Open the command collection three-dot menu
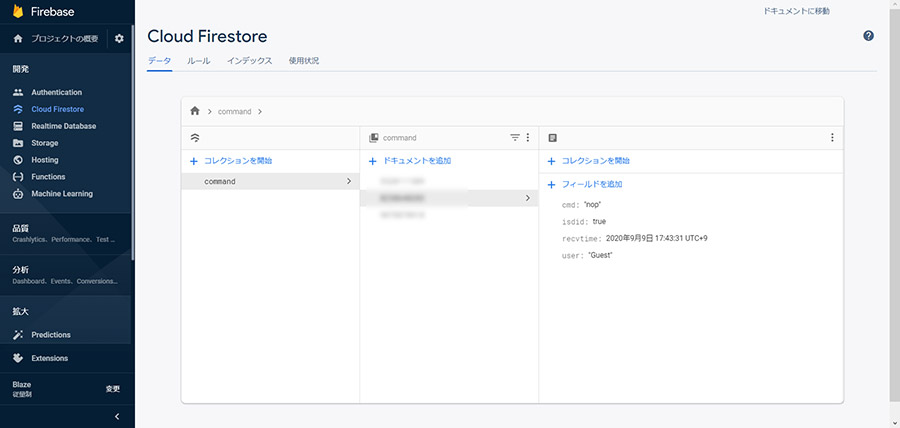 pyautogui.click(x=528, y=138)
